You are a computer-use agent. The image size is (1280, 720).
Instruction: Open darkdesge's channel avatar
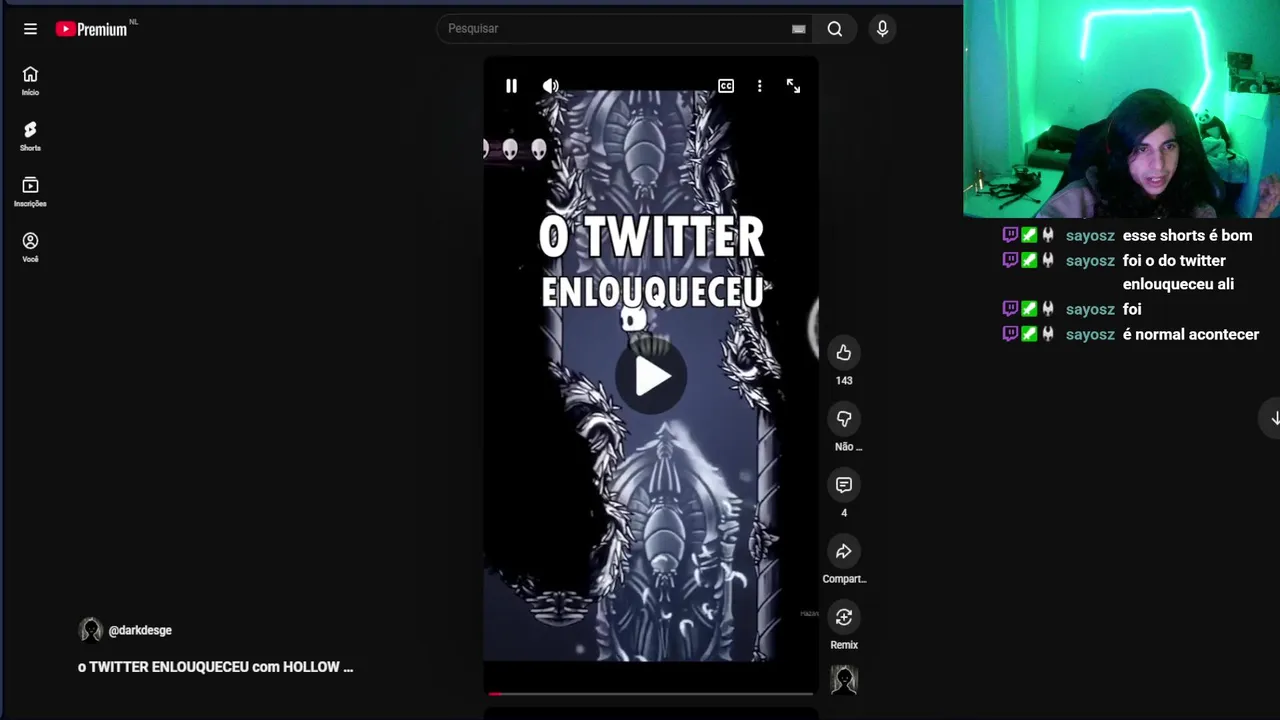(91, 630)
